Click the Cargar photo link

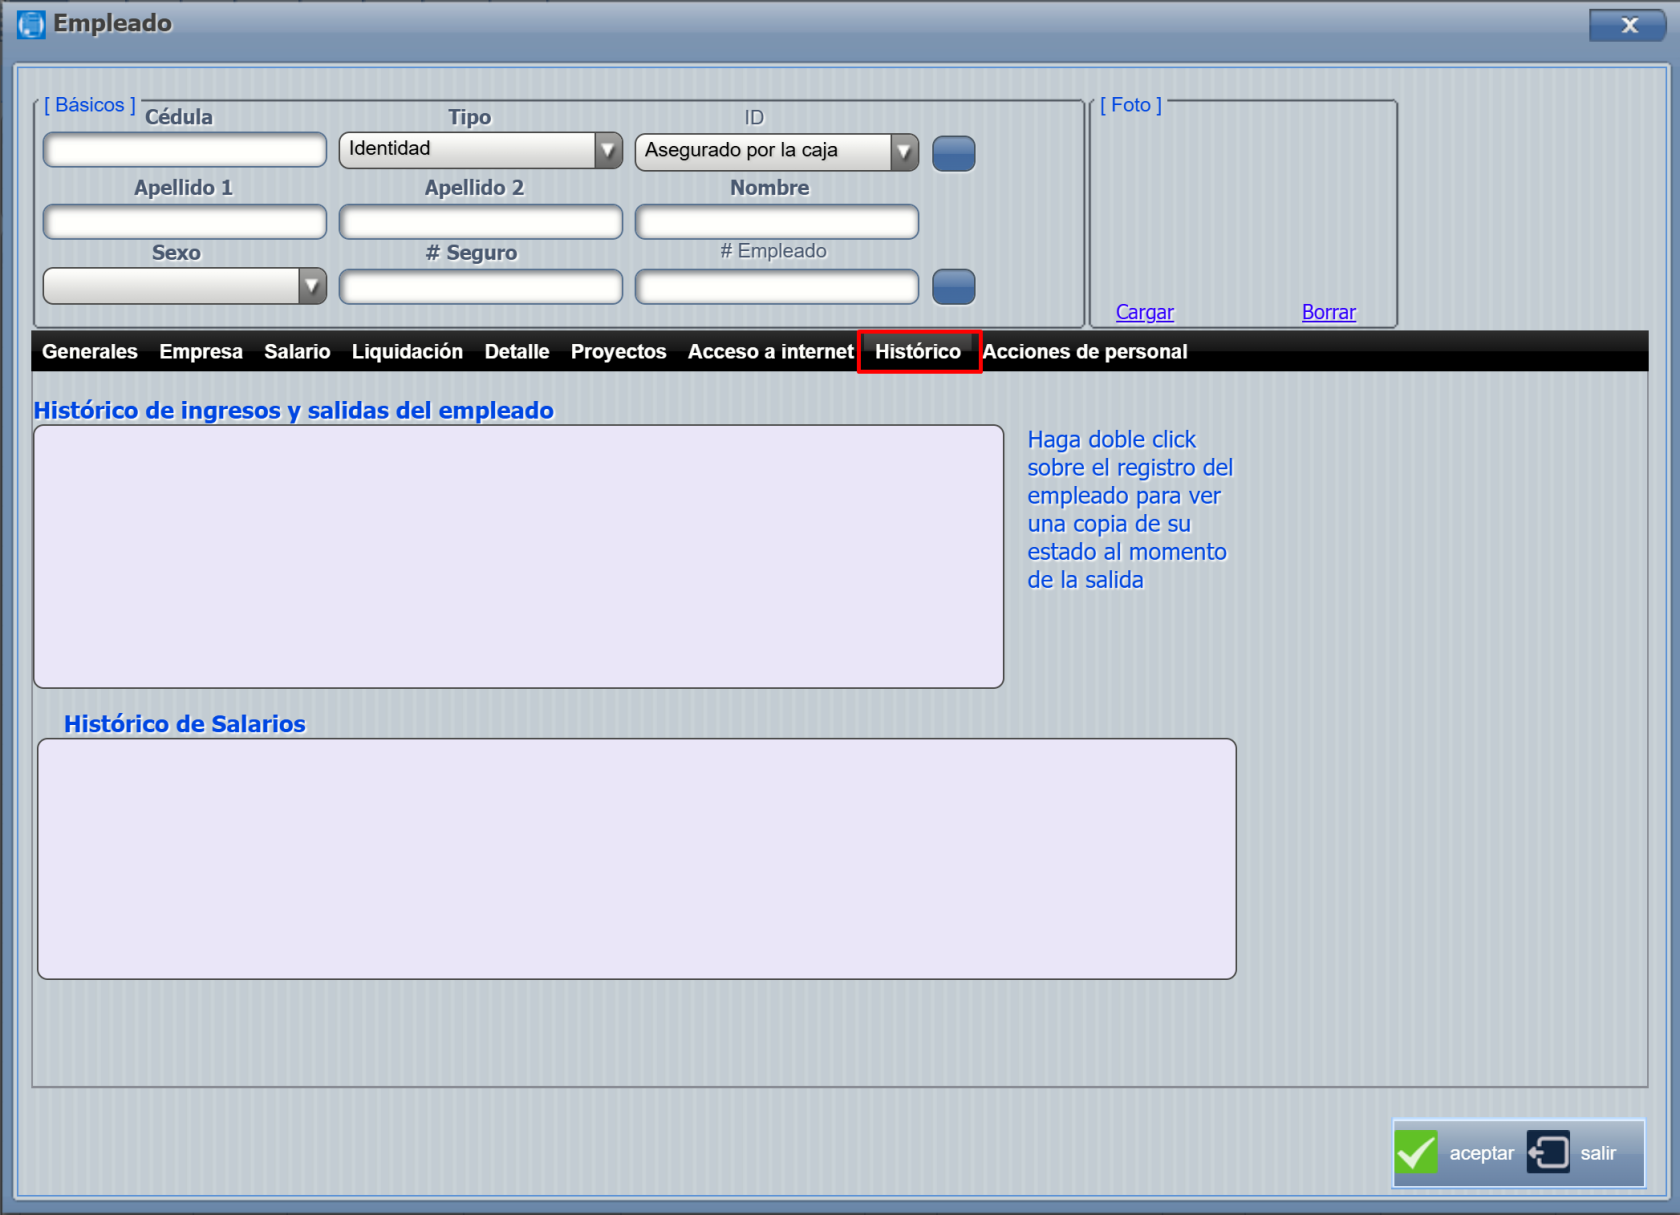click(1145, 312)
